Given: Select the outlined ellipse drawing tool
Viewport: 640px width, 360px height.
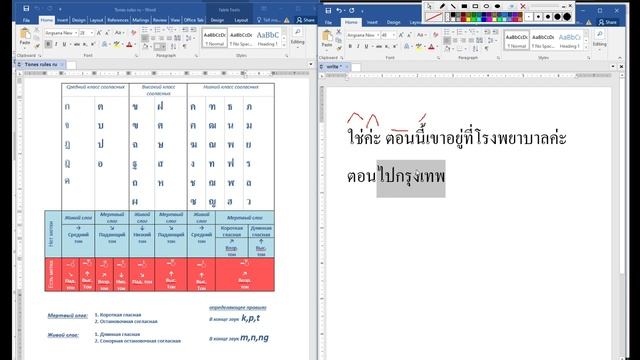Looking at the screenshot, I should [x=486, y=6].
